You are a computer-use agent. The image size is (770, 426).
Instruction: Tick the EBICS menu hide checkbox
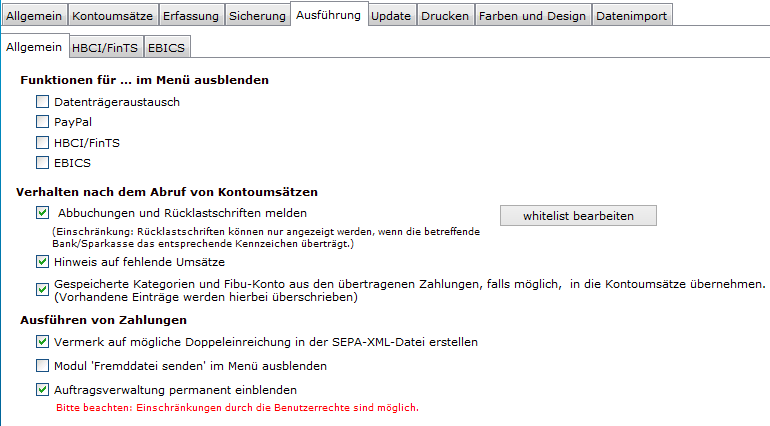(x=42, y=163)
